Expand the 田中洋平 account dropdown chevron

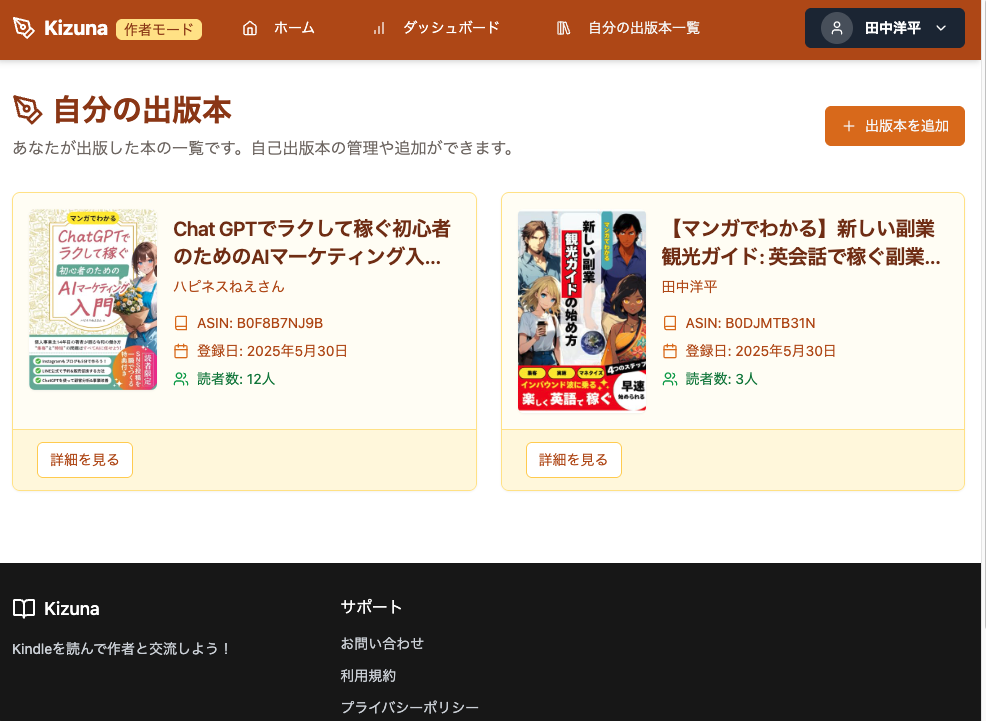point(941,28)
